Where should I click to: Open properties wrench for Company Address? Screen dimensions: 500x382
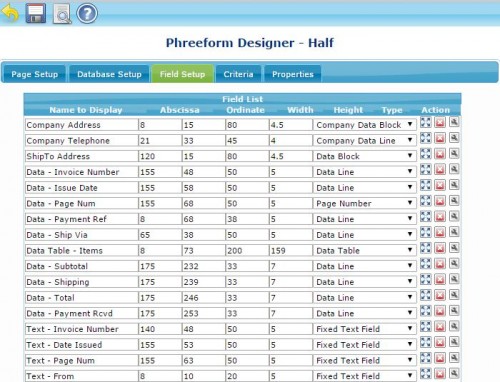coord(454,122)
